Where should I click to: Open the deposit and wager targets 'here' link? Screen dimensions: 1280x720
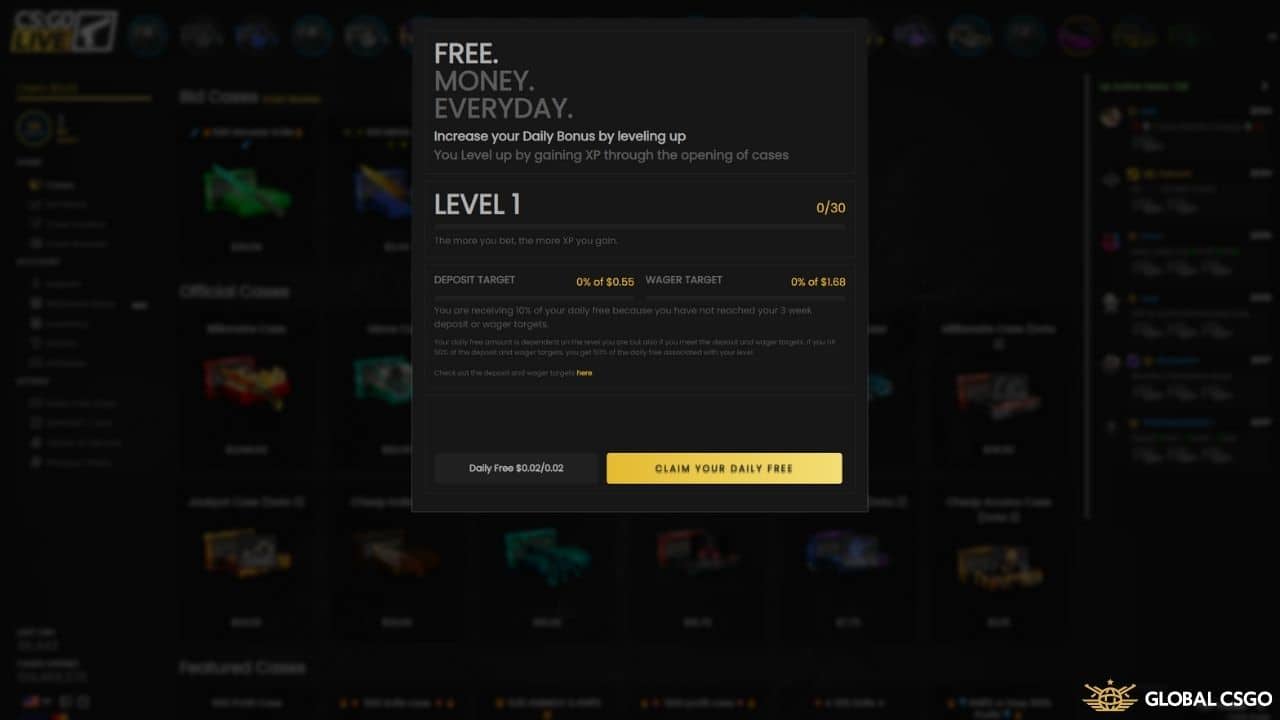(584, 373)
